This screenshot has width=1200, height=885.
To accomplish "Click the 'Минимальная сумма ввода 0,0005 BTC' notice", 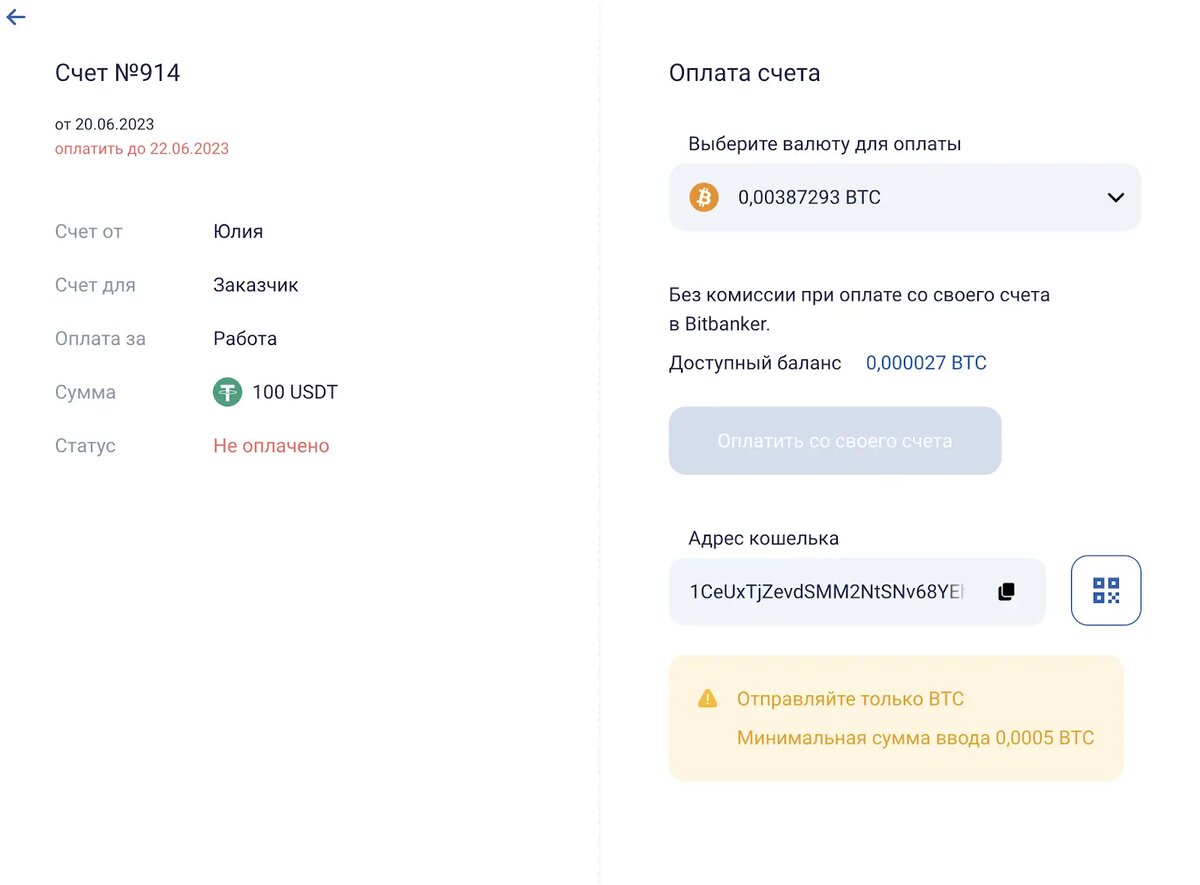I will click(x=915, y=738).
